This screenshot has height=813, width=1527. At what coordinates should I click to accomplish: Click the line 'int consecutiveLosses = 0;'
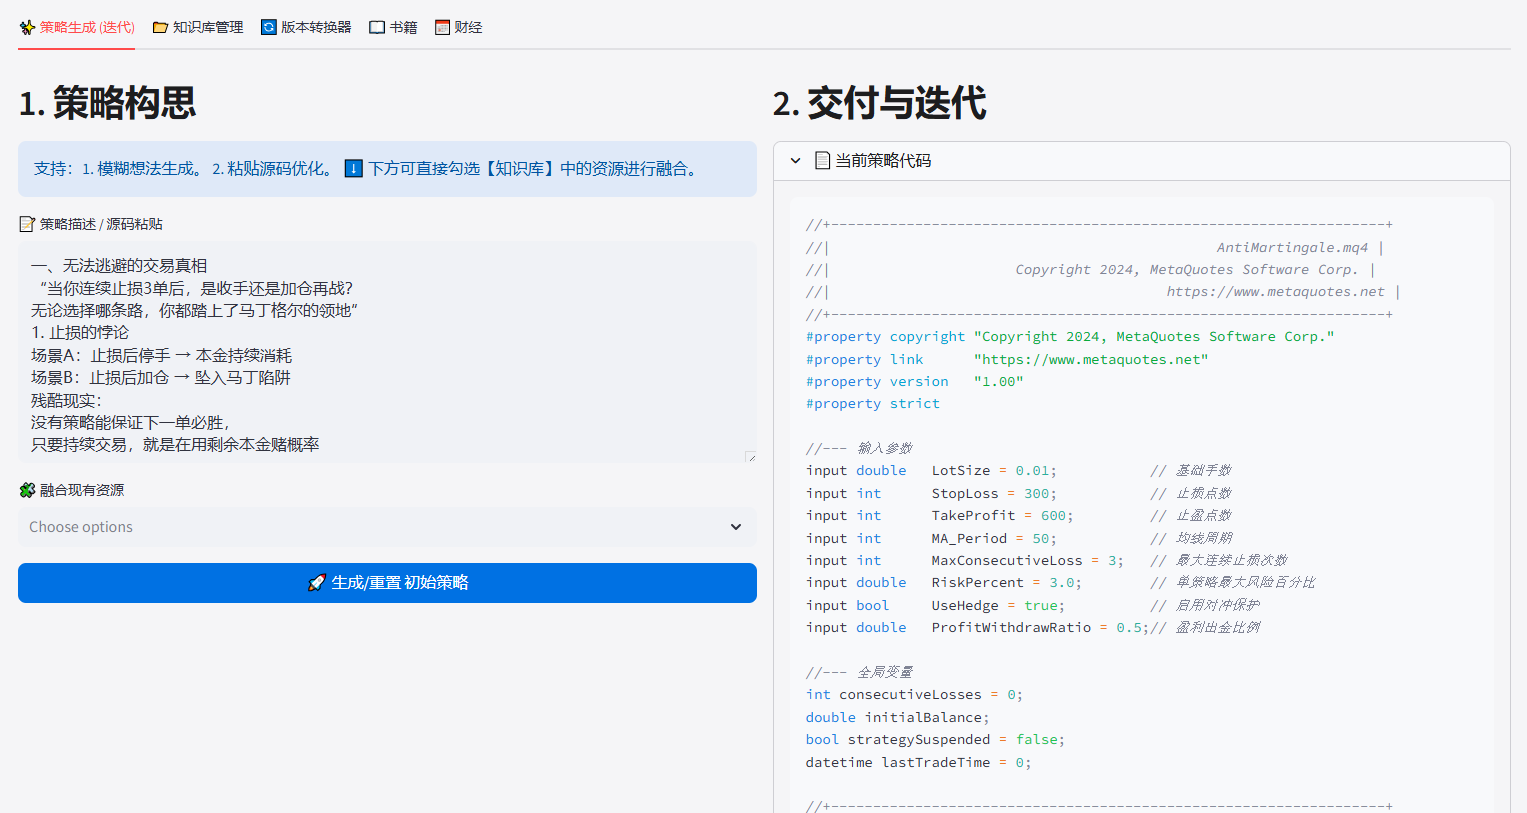(x=914, y=695)
